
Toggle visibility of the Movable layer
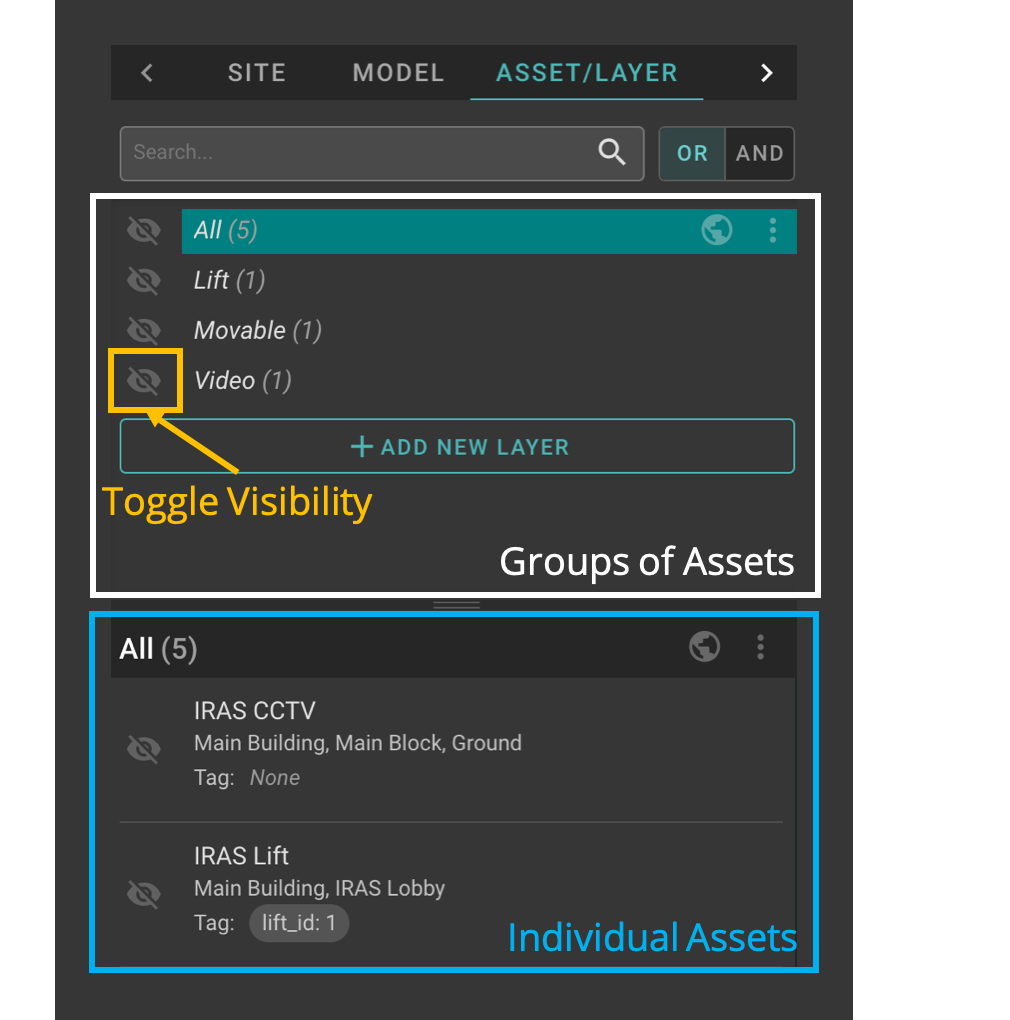pos(144,331)
